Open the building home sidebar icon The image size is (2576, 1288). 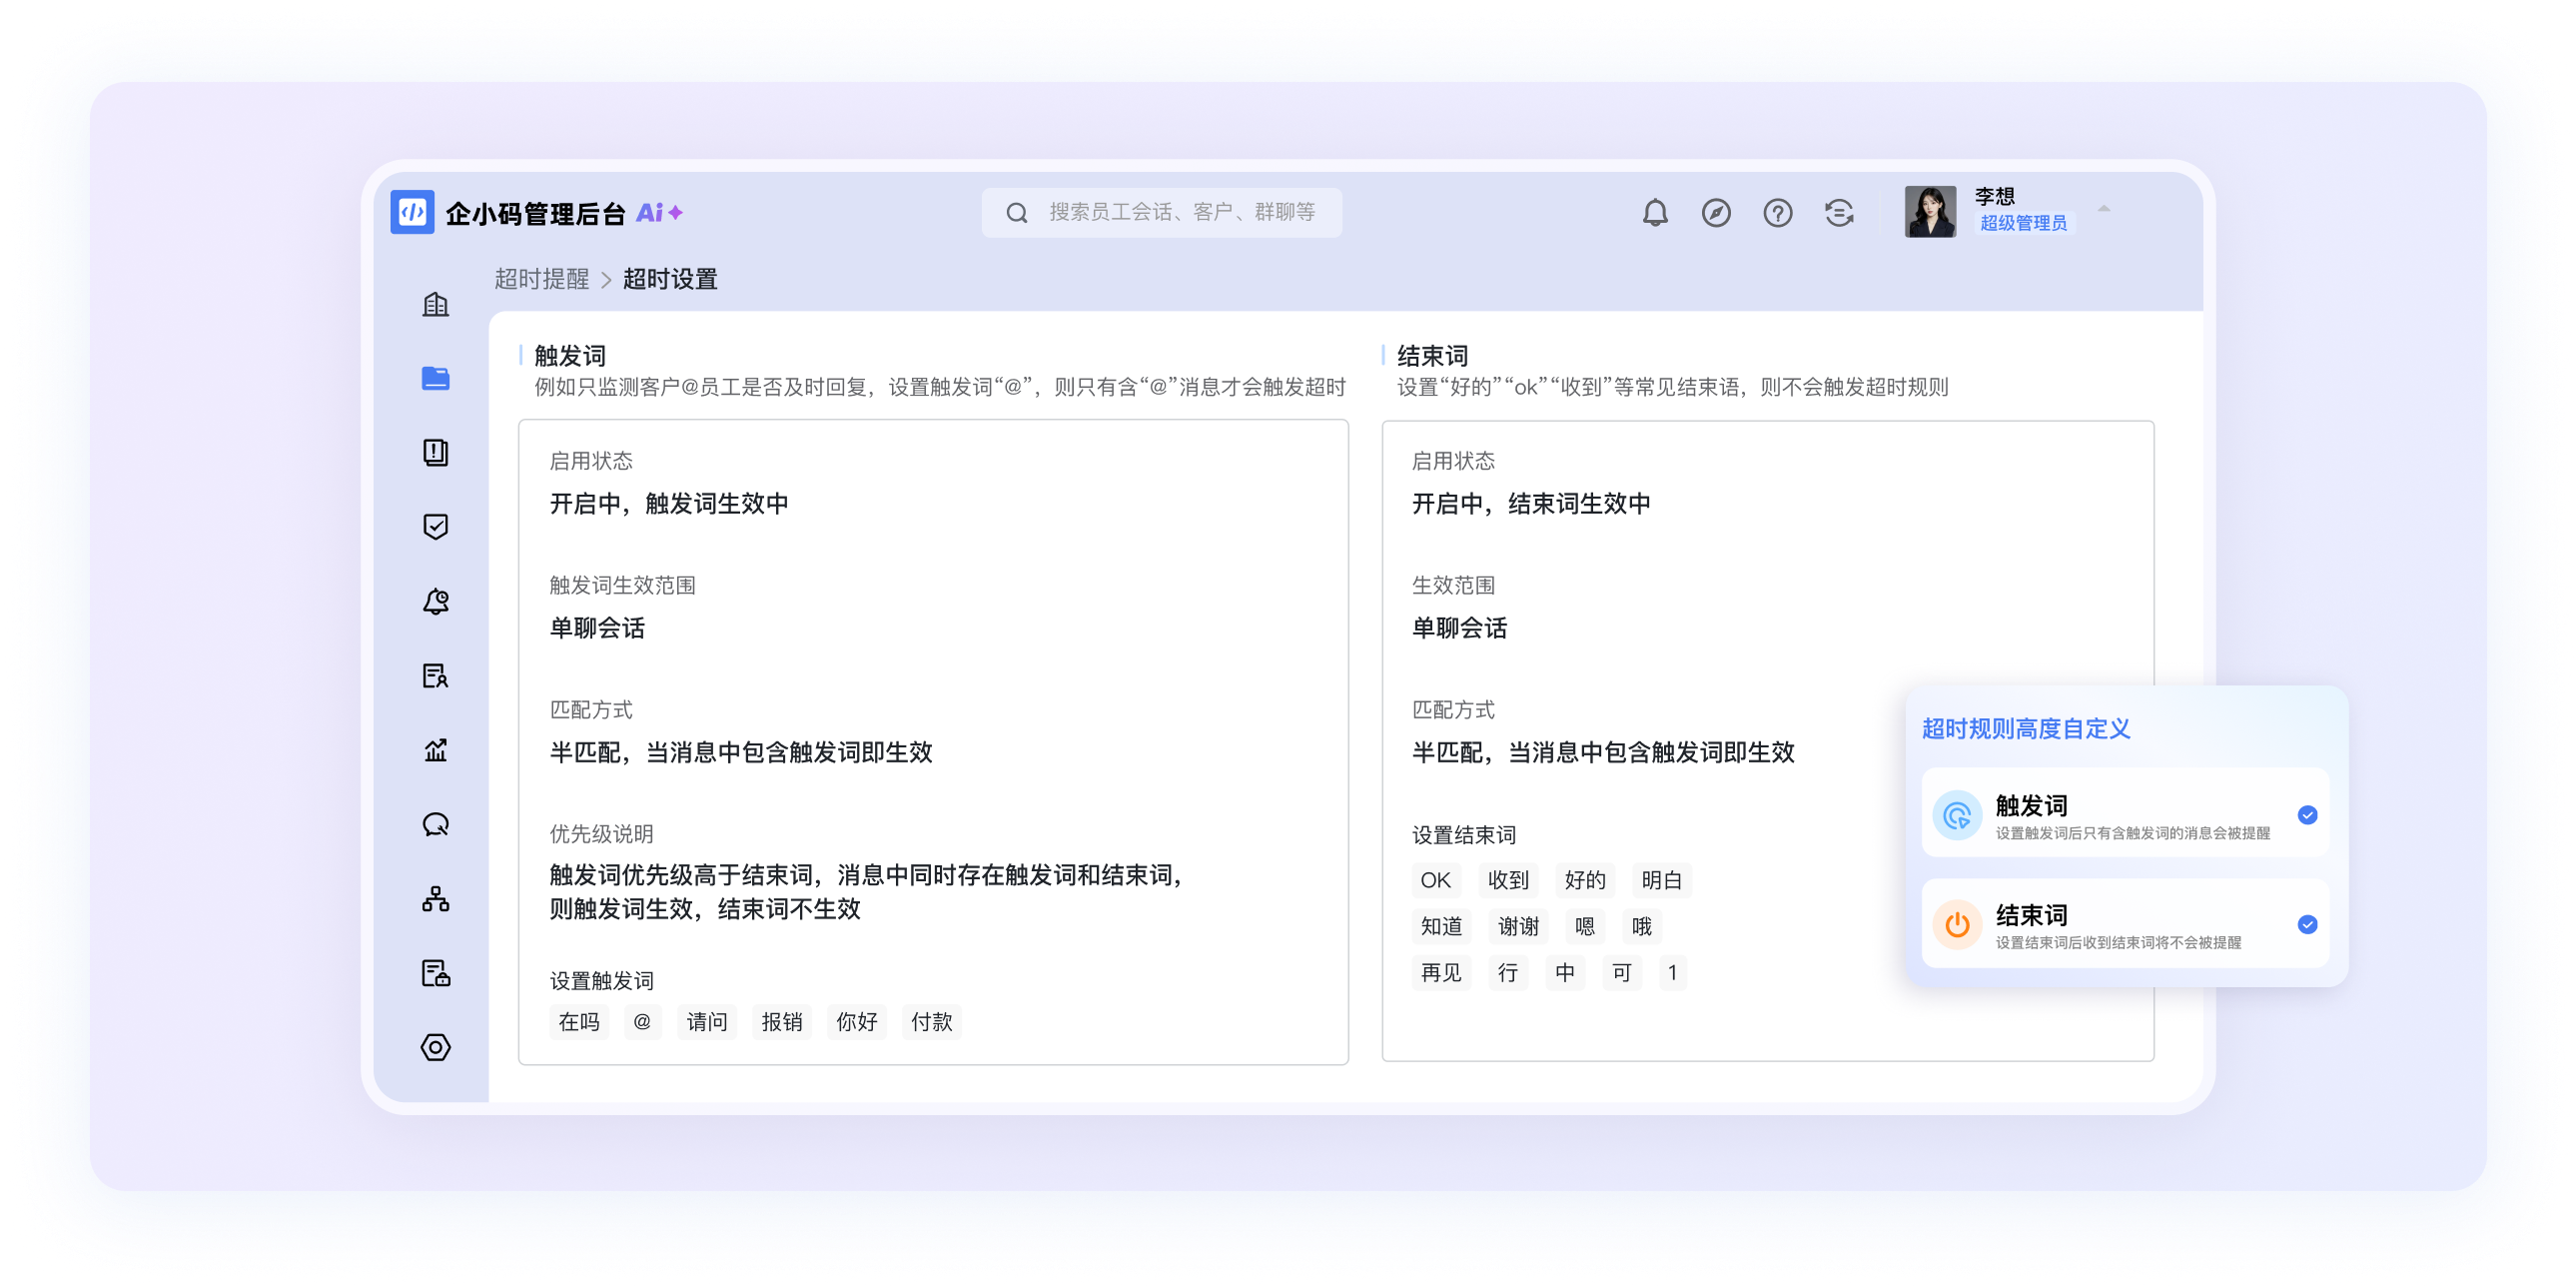tap(435, 304)
